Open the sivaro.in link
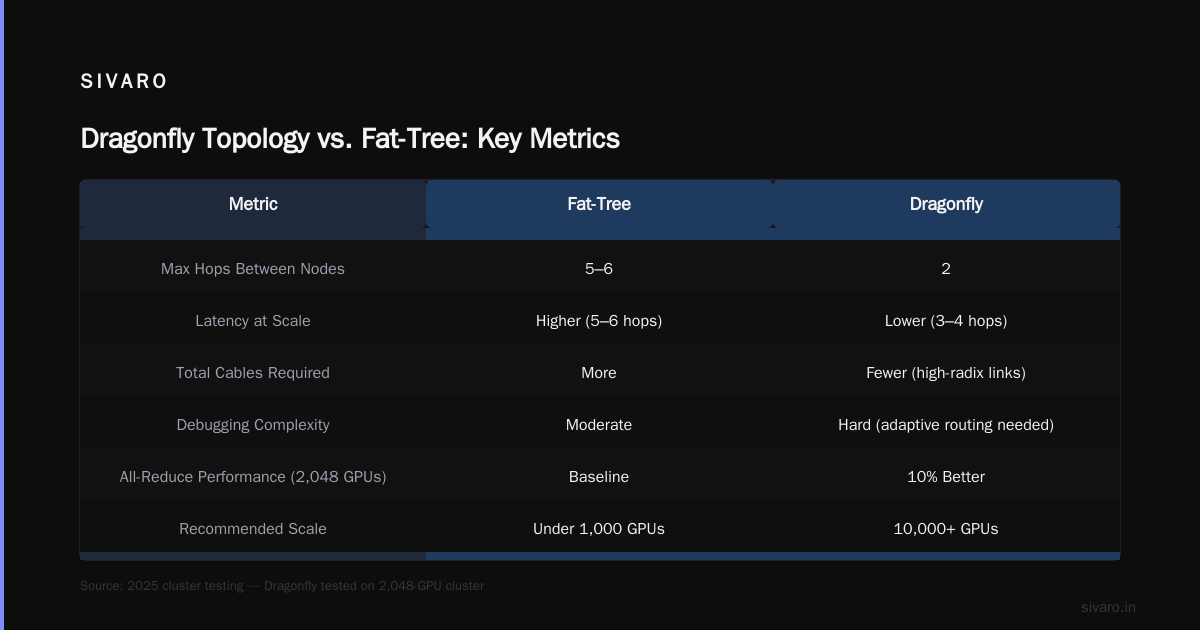Screen dimensions: 1200x630 pyautogui.click(x=1108, y=607)
